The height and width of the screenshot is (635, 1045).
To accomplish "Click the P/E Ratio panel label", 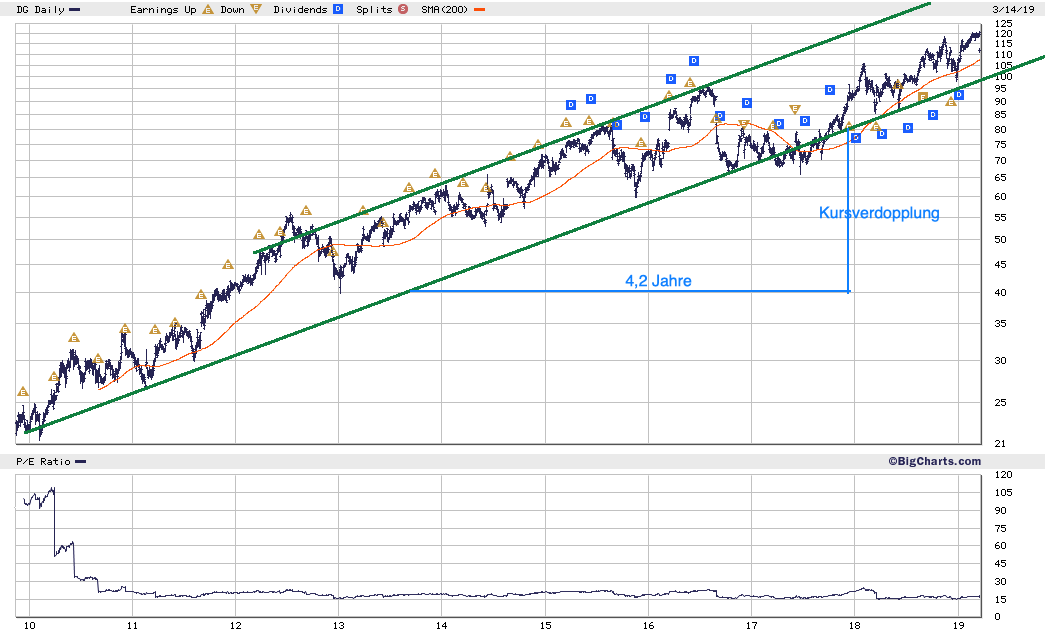I will point(43,462).
